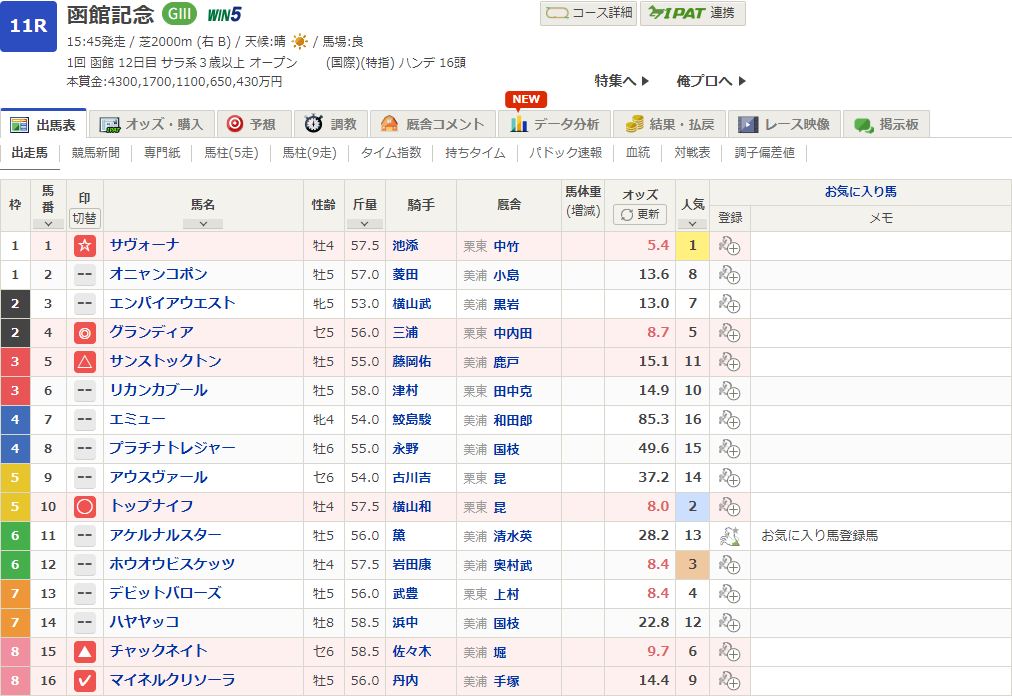Click the registered favorite icon for アケルナルスター
The image size is (1012, 696).
coord(728,535)
